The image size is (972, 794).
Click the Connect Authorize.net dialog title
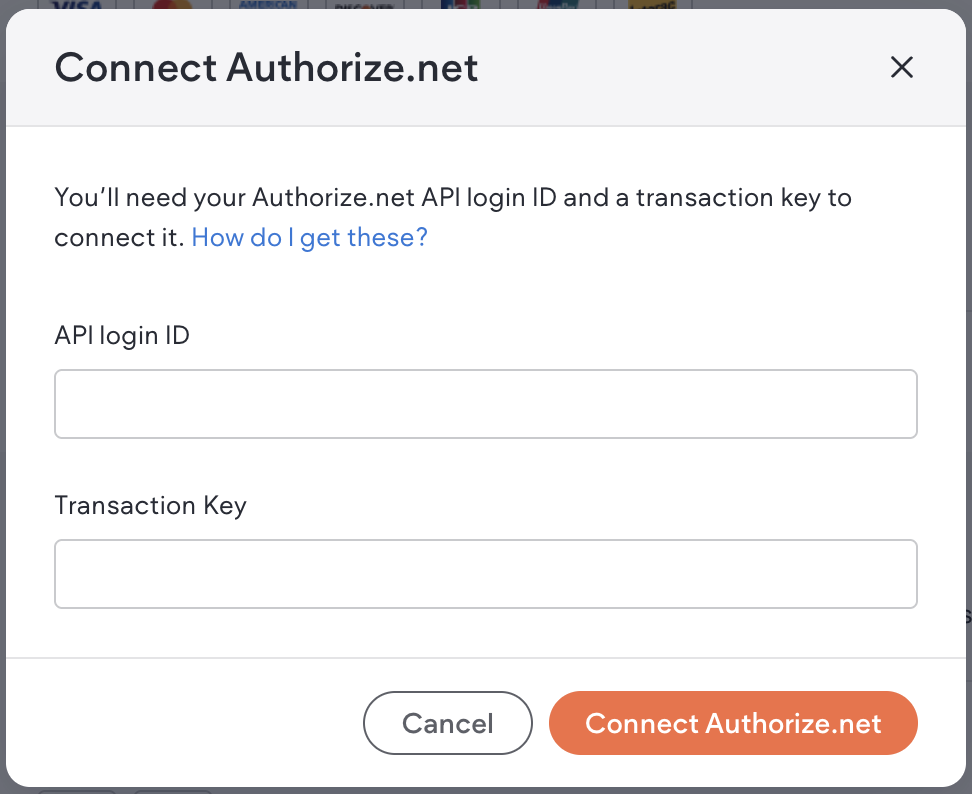tap(266, 68)
